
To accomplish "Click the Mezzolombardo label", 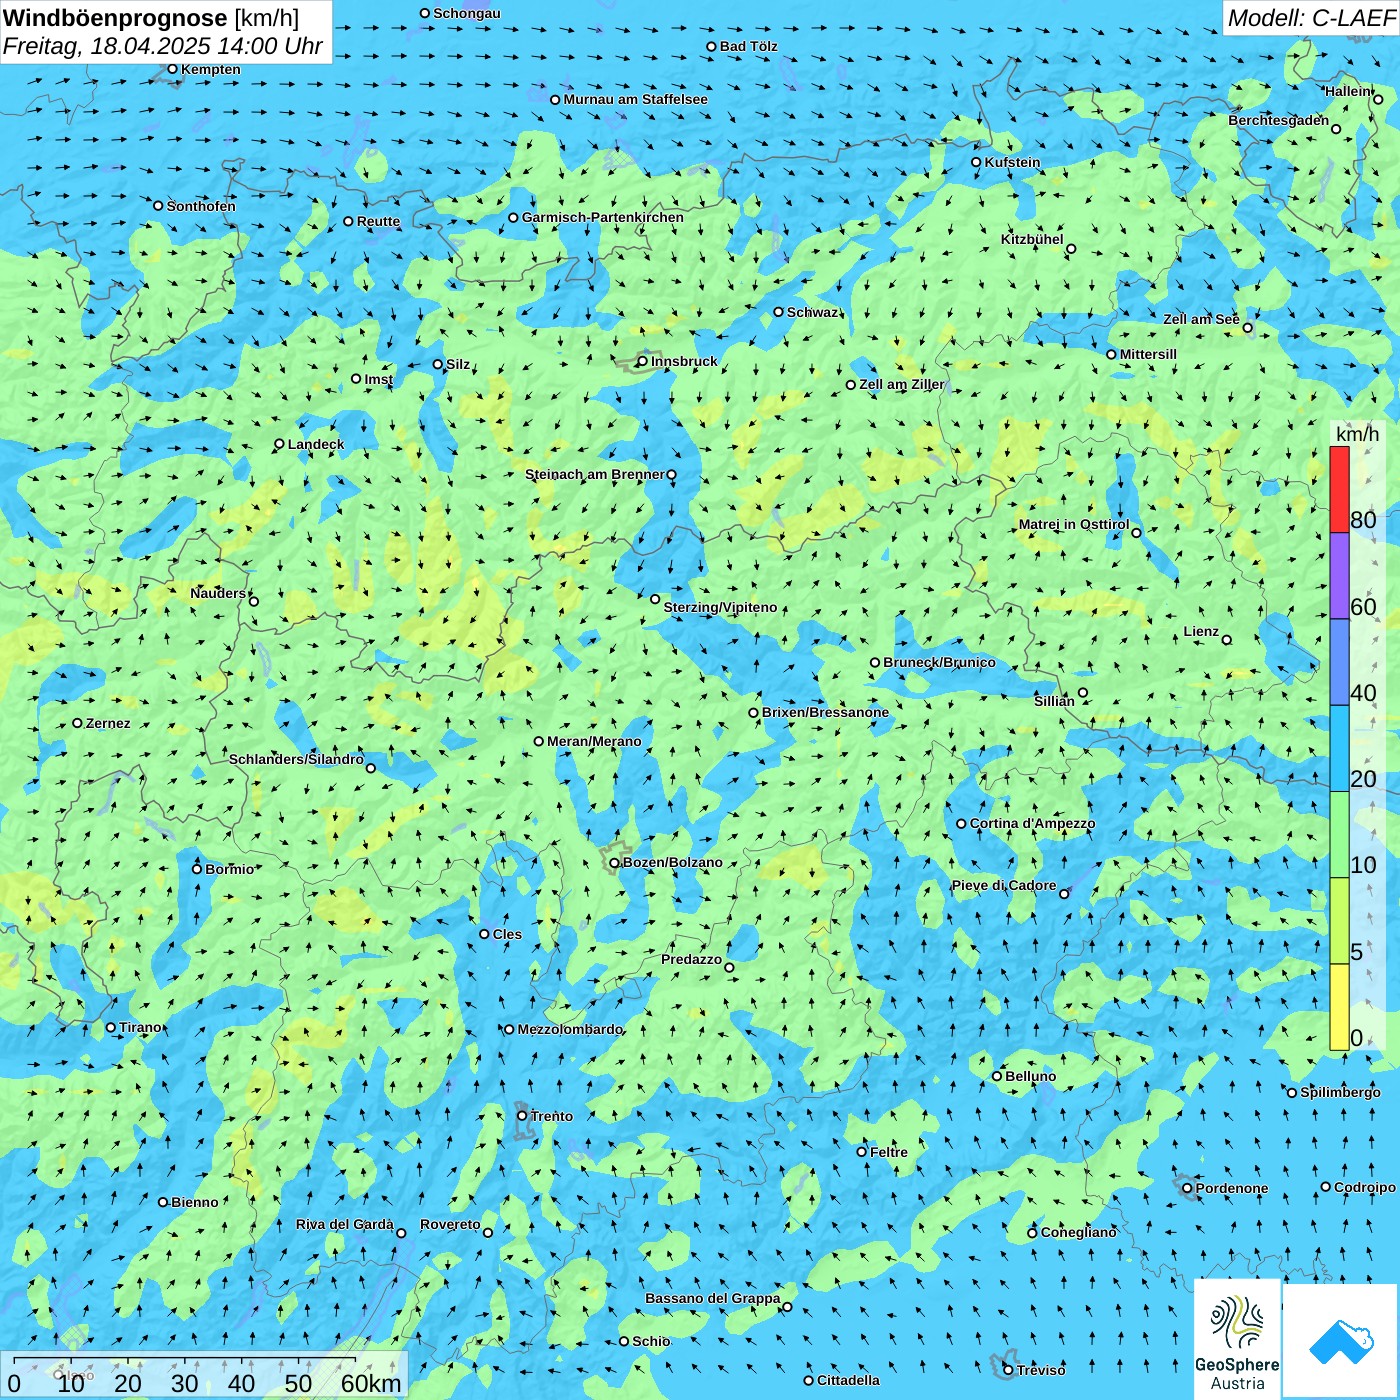I will pos(570,1029).
